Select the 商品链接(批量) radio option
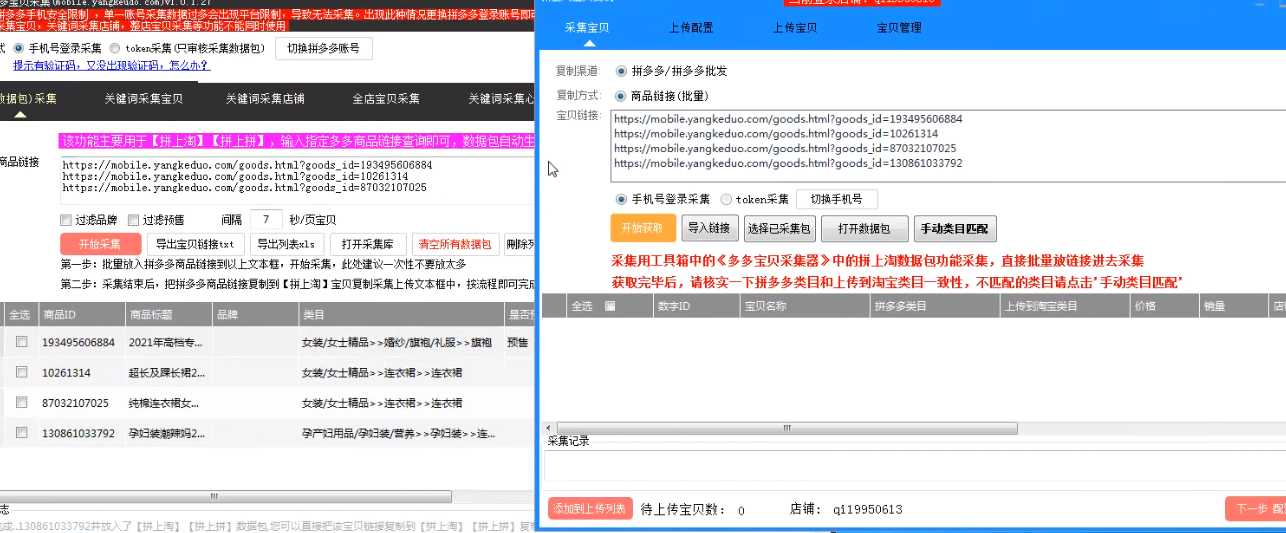This screenshot has width=1286, height=533. pyautogui.click(x=622, y=97)
